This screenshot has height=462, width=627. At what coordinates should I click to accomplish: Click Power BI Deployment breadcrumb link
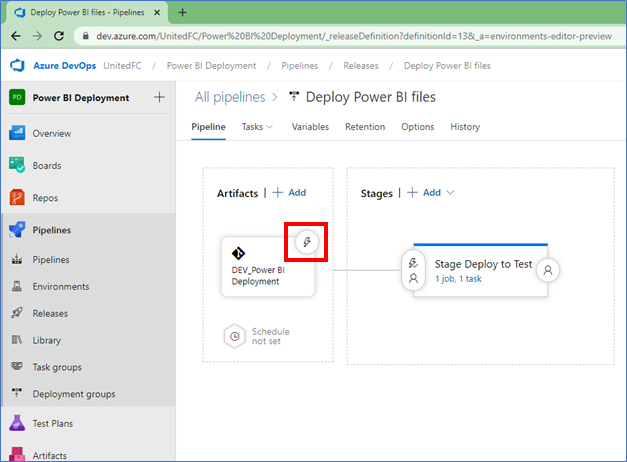point(211,66)
